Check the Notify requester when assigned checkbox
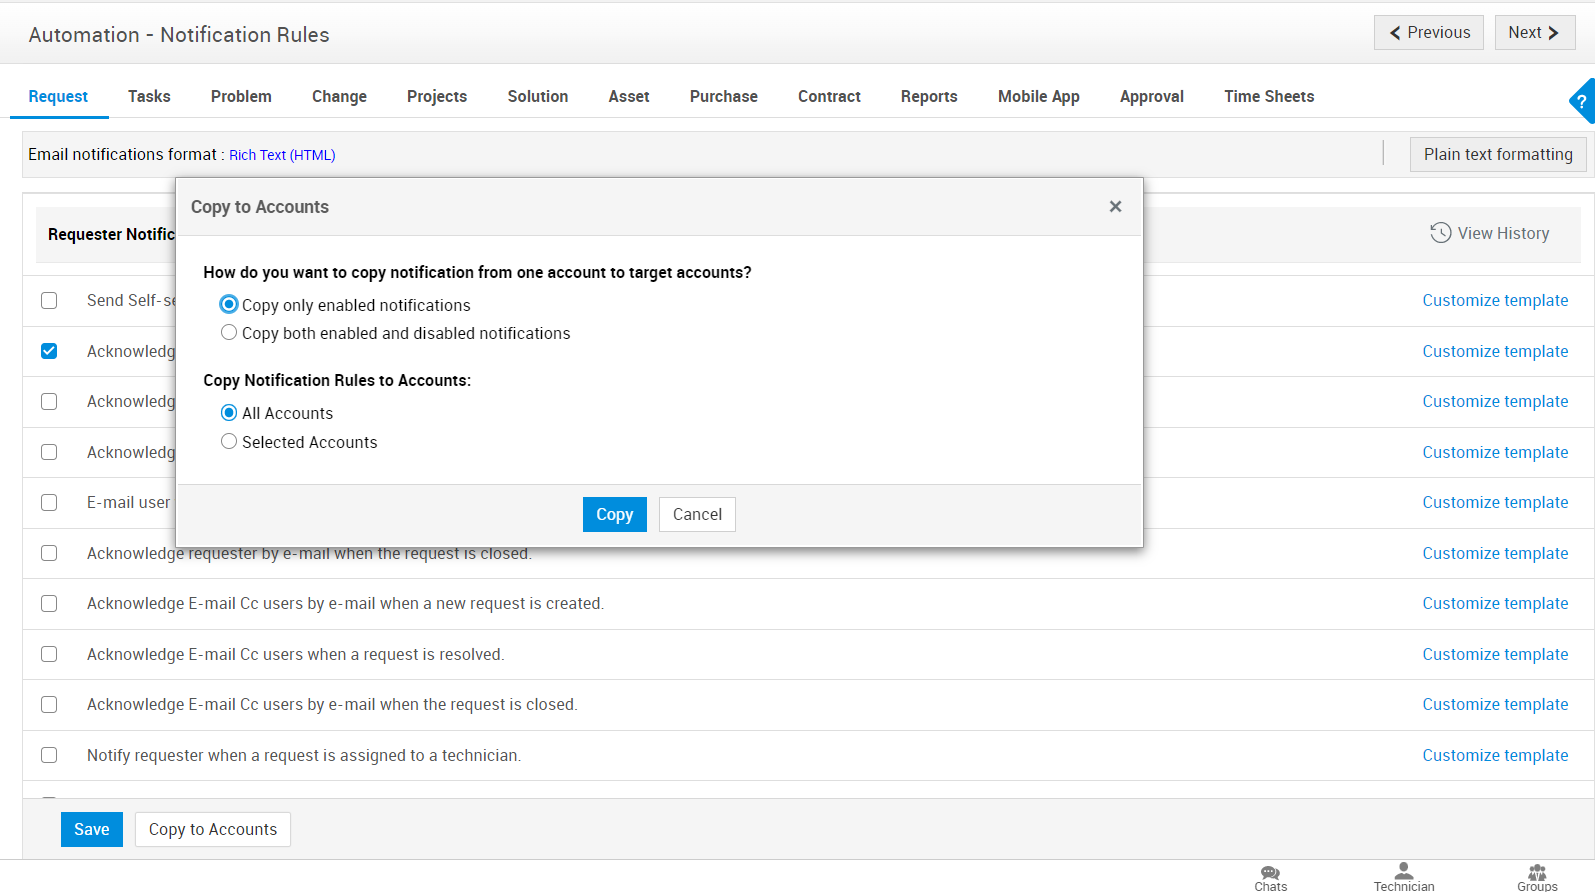Viewport: 1595px width, 892px height. (49, 755)
